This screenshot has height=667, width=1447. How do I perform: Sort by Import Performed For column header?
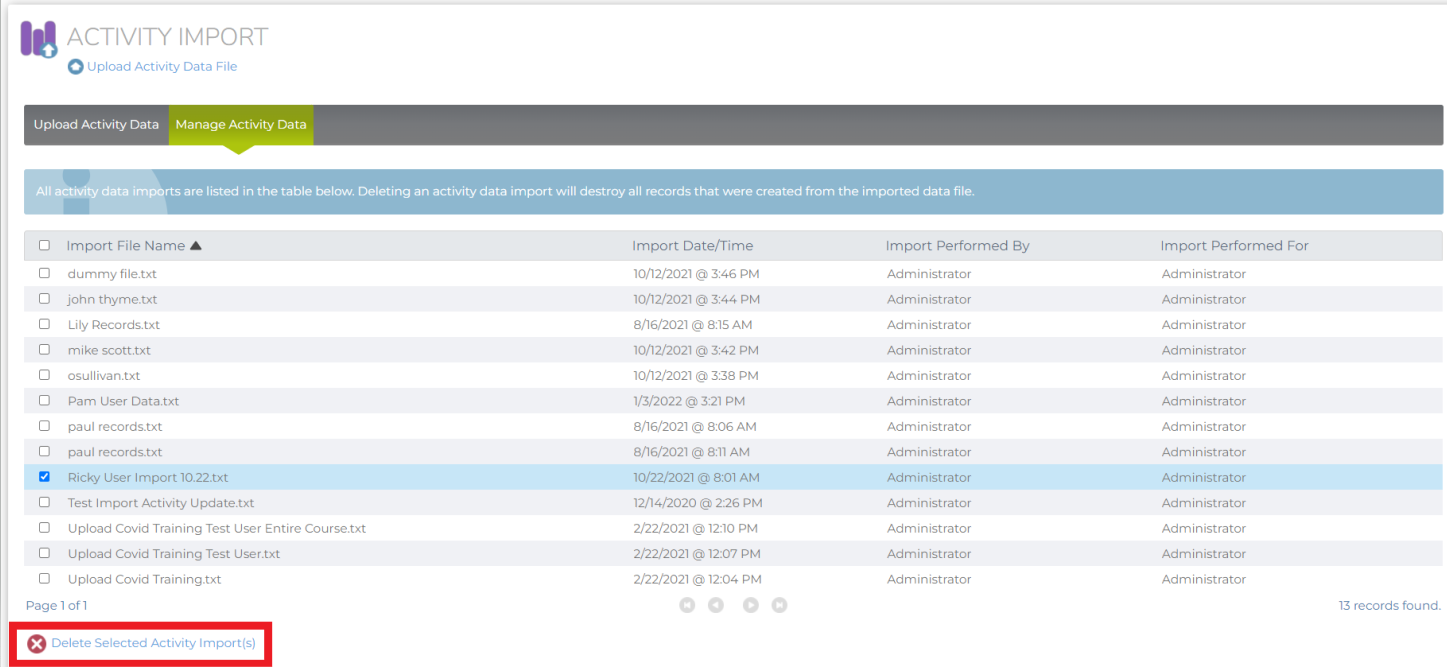(1234, 246)
